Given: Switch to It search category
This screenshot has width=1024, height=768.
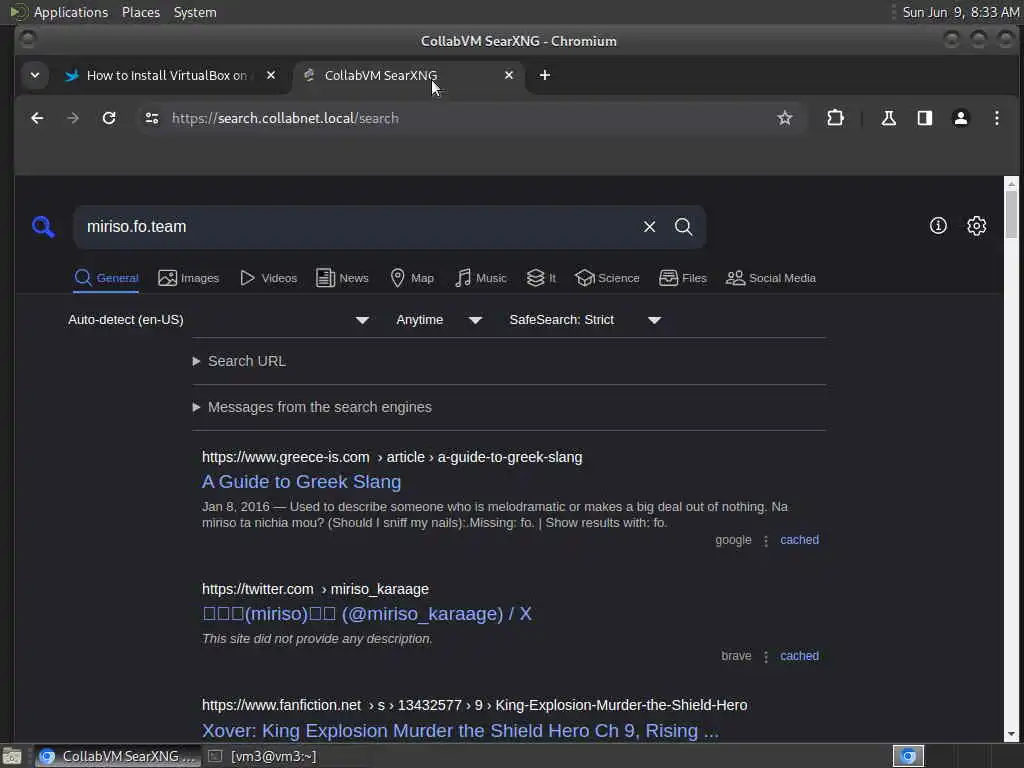Looking at the screenshot, I should pyautogui.click(x=541, y=278).
